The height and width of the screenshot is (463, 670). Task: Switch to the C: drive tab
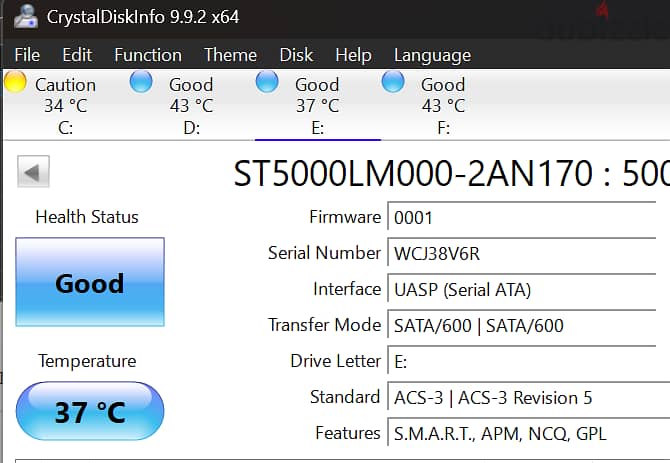coord(65,106)
